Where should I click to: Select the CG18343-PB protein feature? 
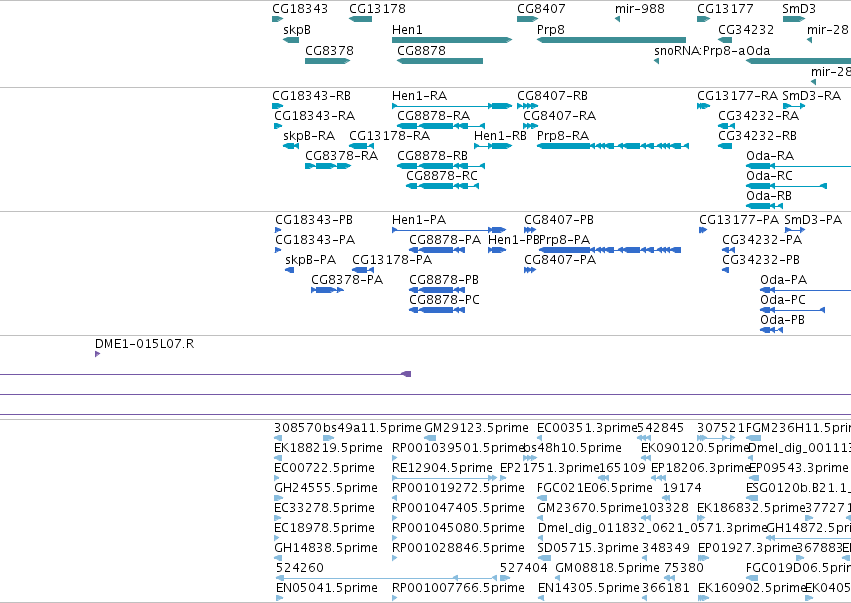[x=278, y=230]
